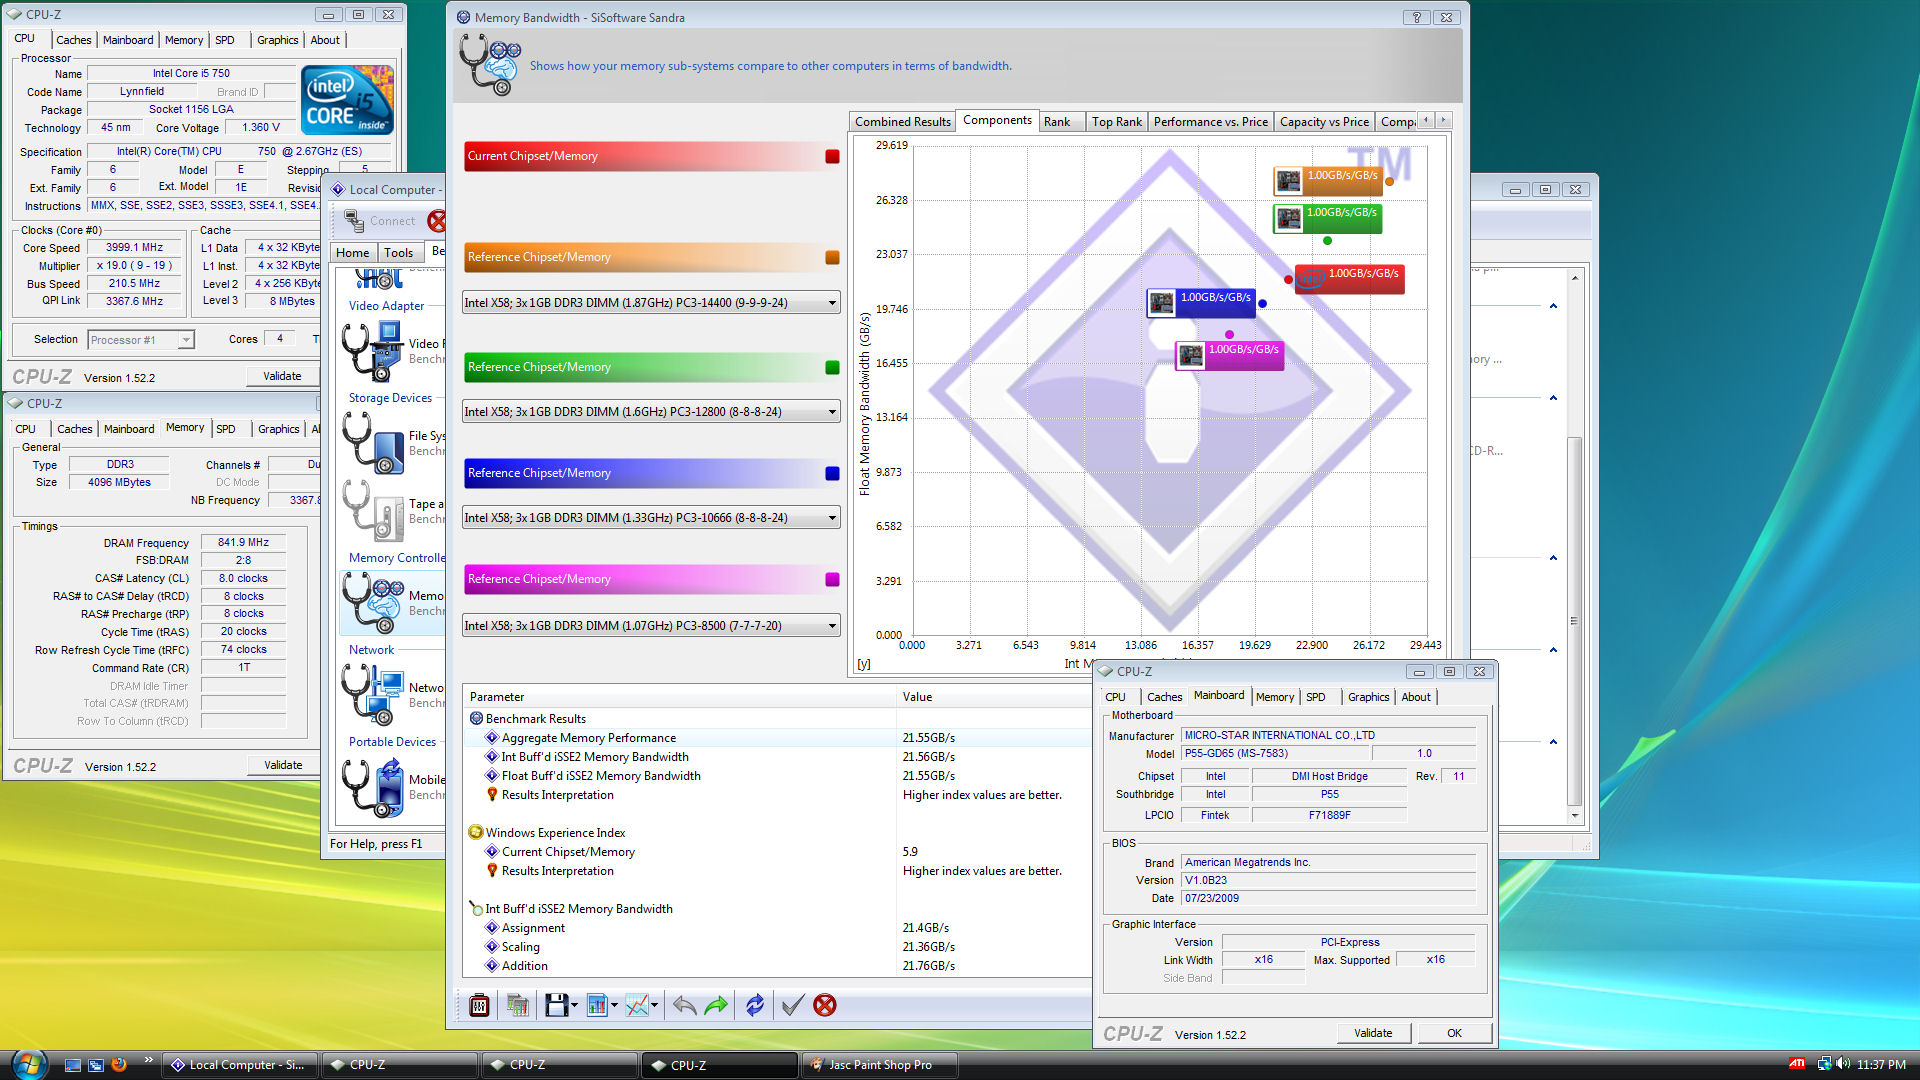
Task: Click the magenta Reference Chipset/Memory color square
Action: [x=832, y=580]
